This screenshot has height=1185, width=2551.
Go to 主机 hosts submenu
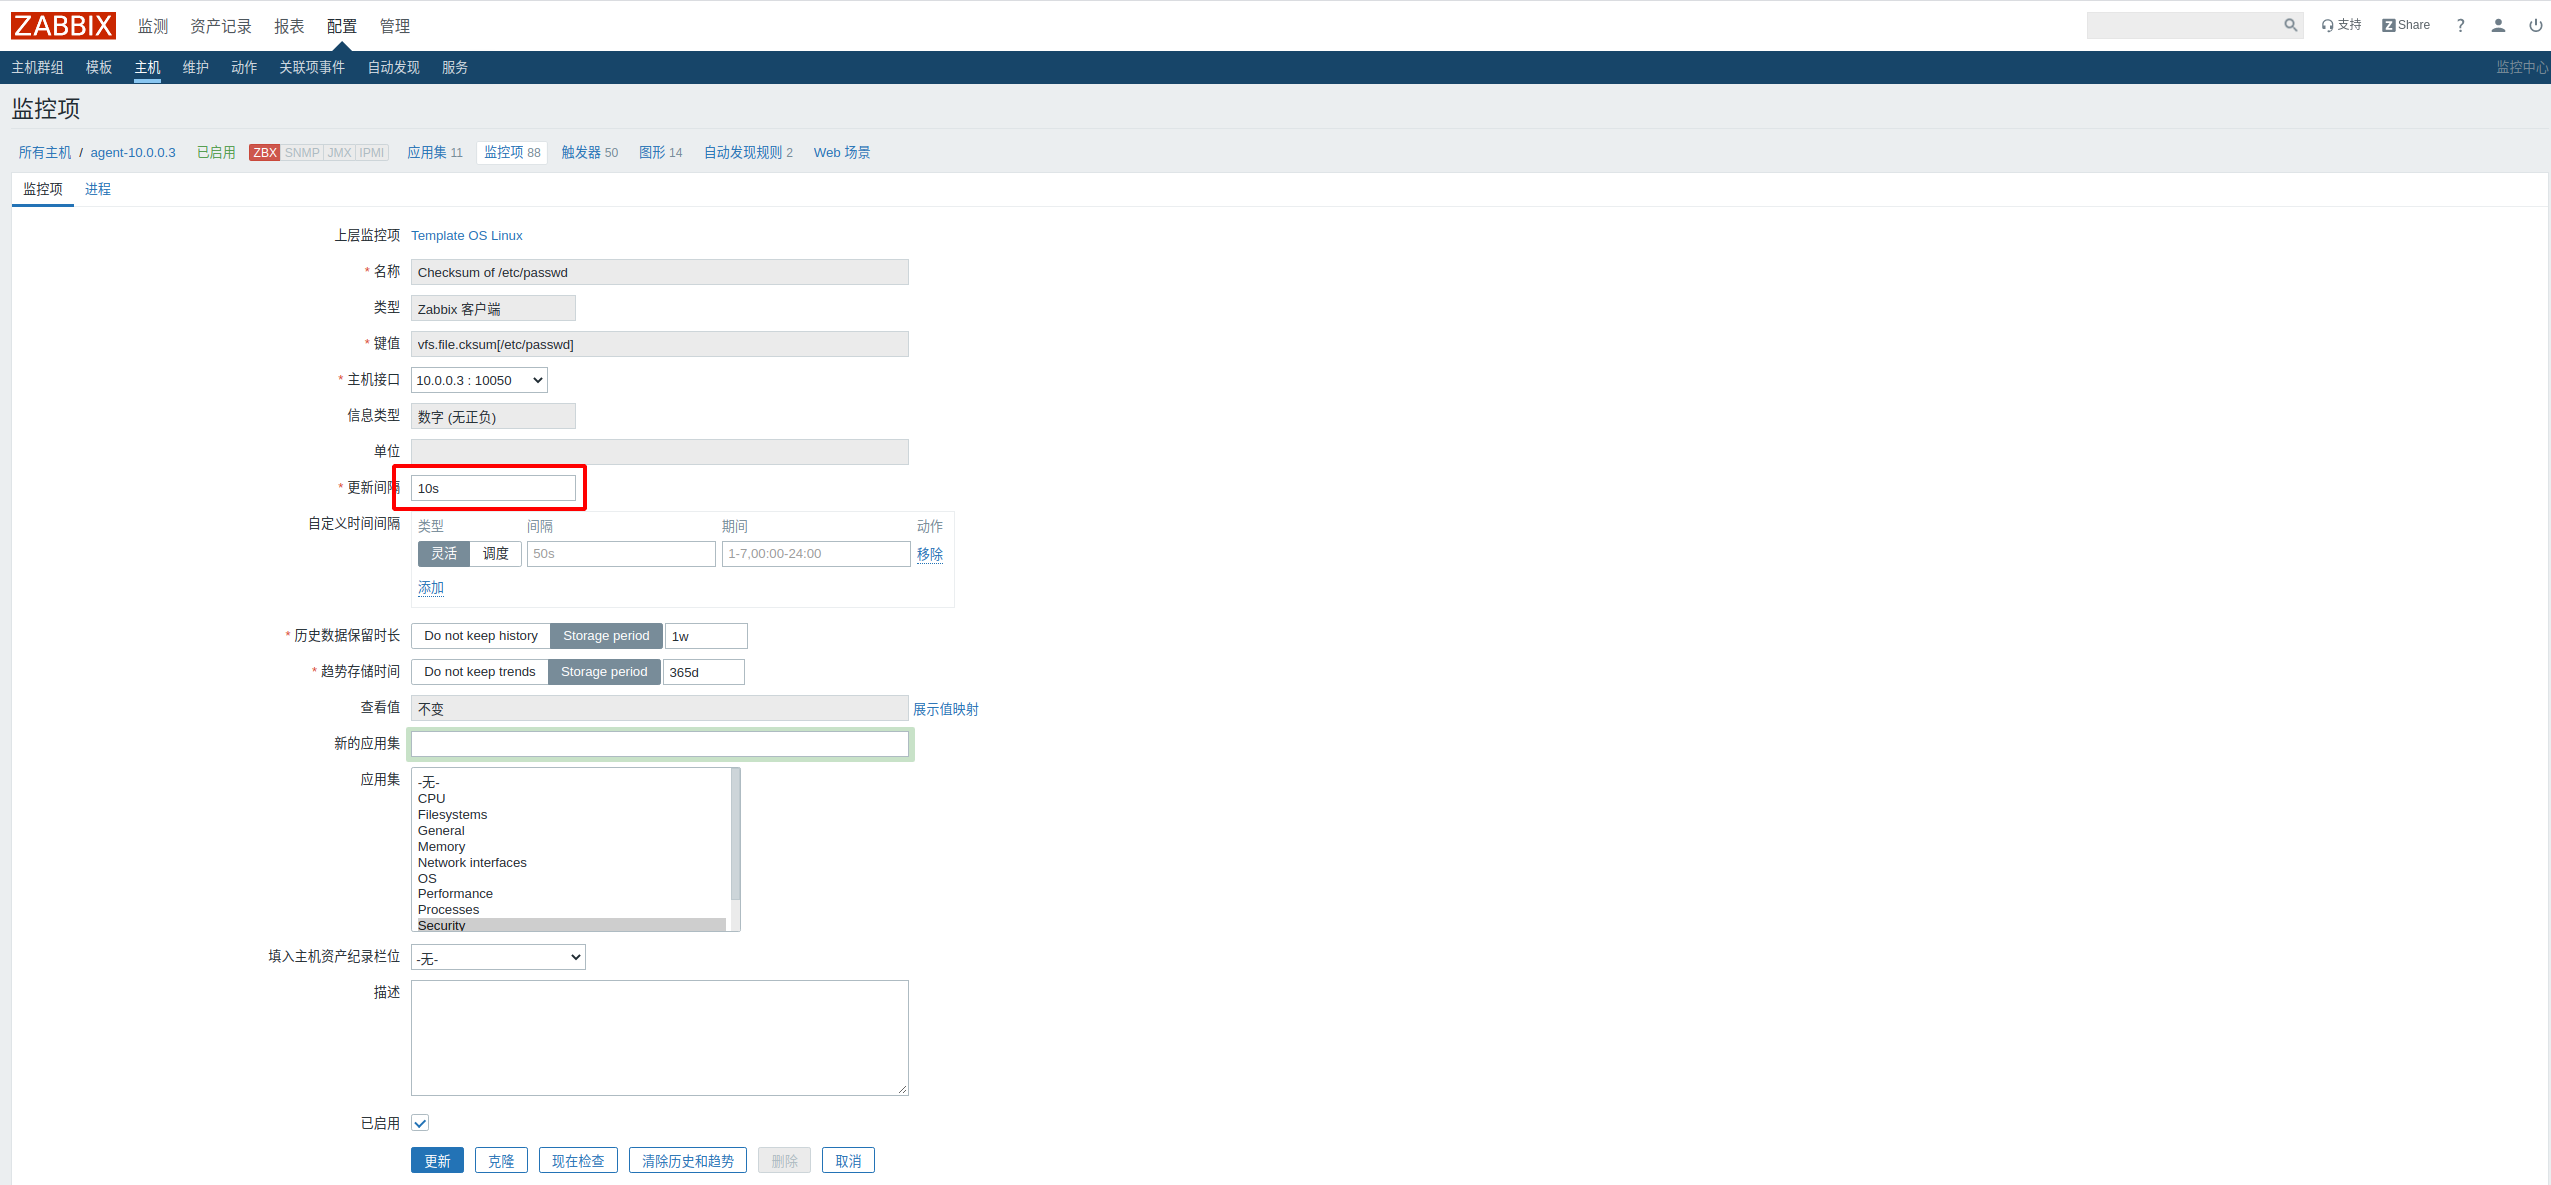point(148,67)
